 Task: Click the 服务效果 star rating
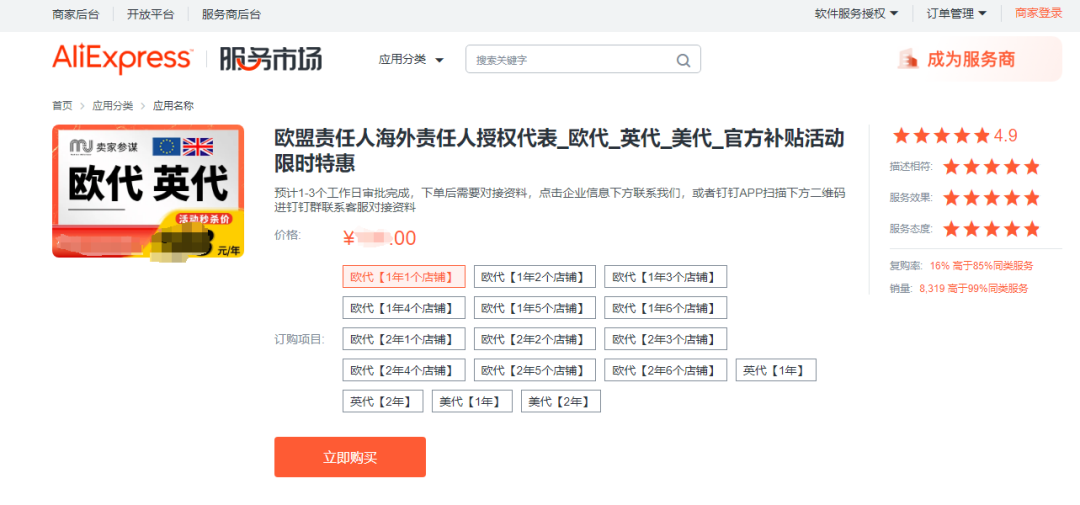[991, 198]
